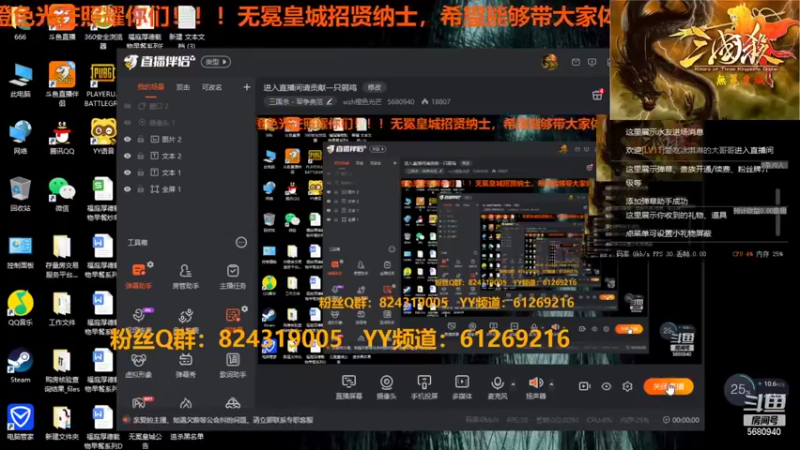Click room ID 5680940 in header
The width and height of the screenshot is (800, 450).
click(401, 102)
